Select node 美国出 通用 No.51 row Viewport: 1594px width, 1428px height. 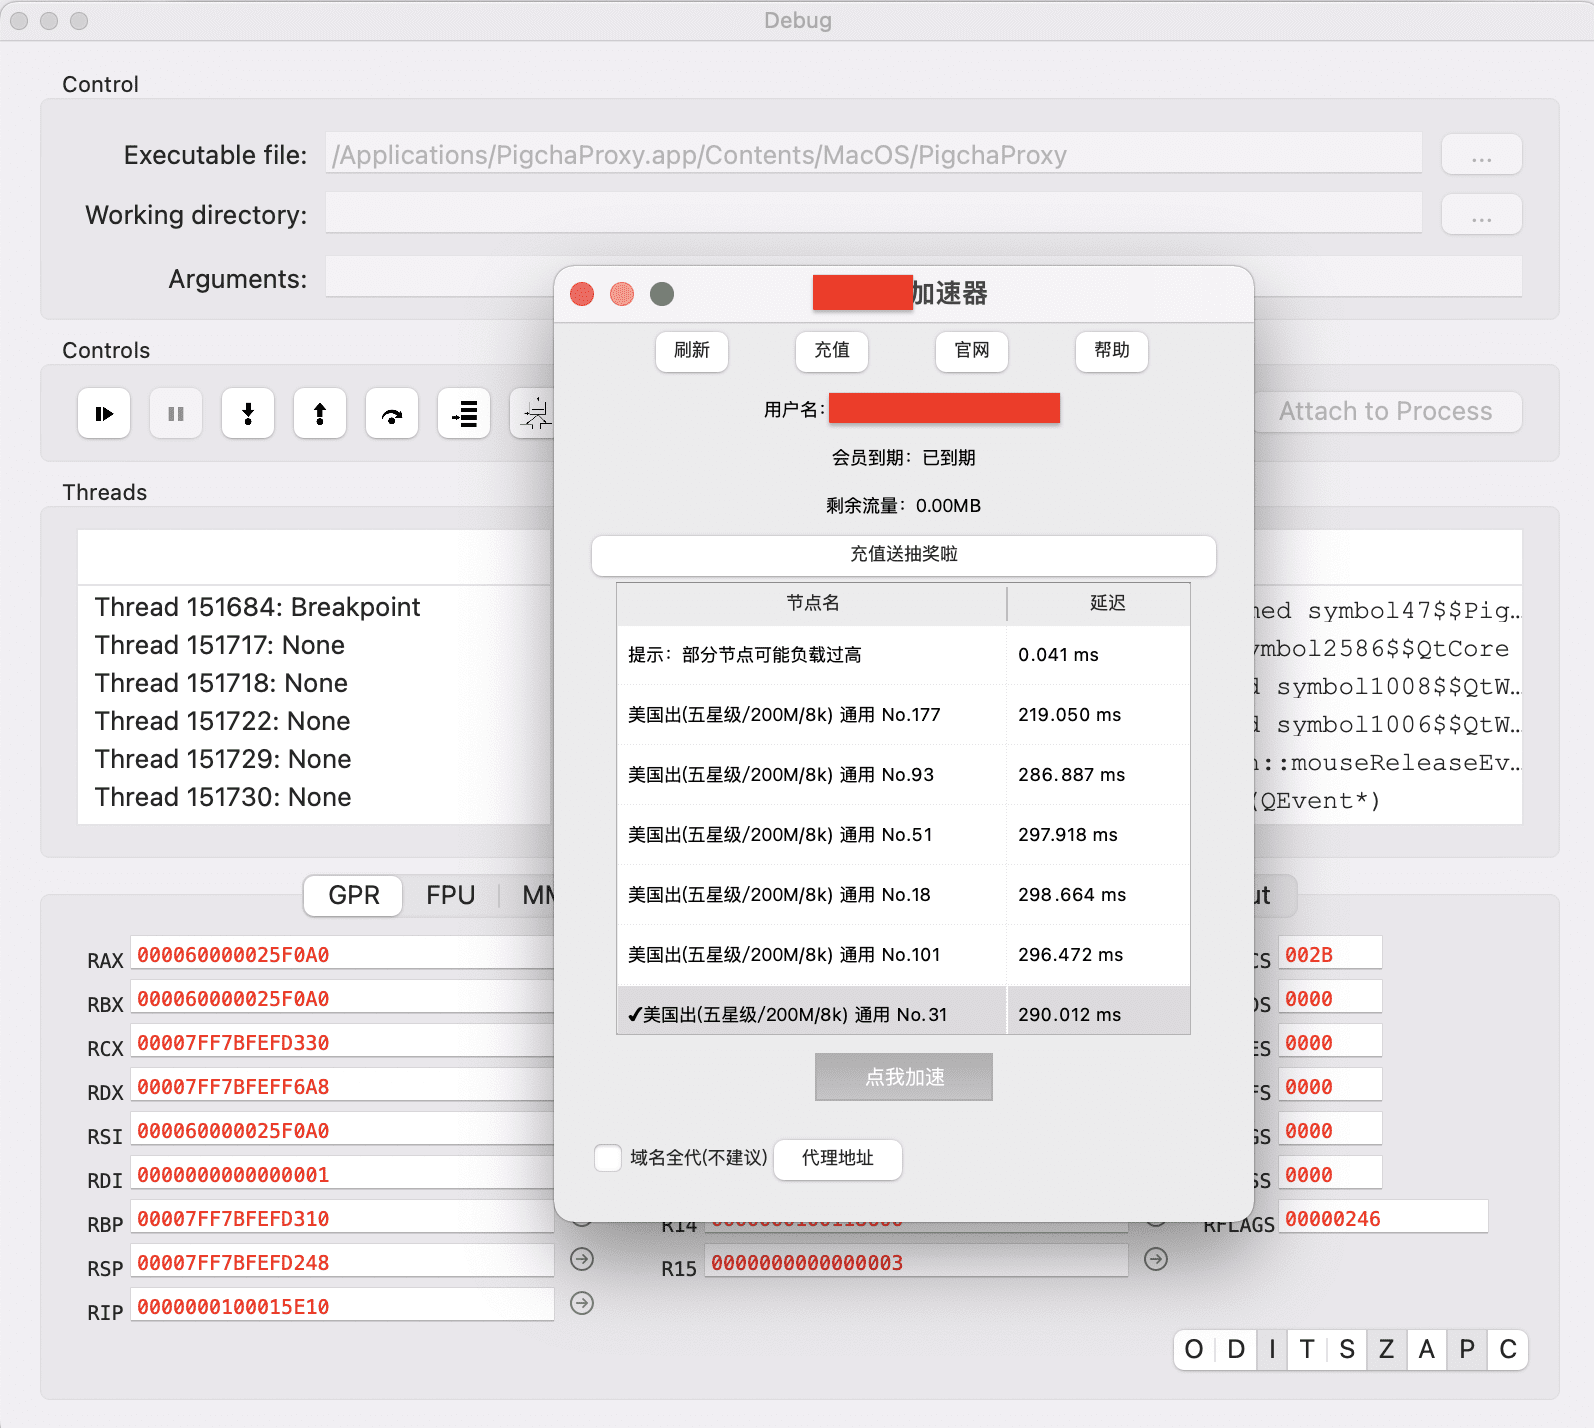(x=903, y=835)
